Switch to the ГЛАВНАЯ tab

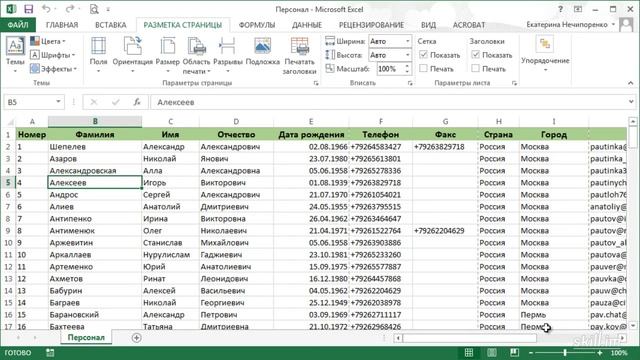pyautogui.click(x=62, y=25)
